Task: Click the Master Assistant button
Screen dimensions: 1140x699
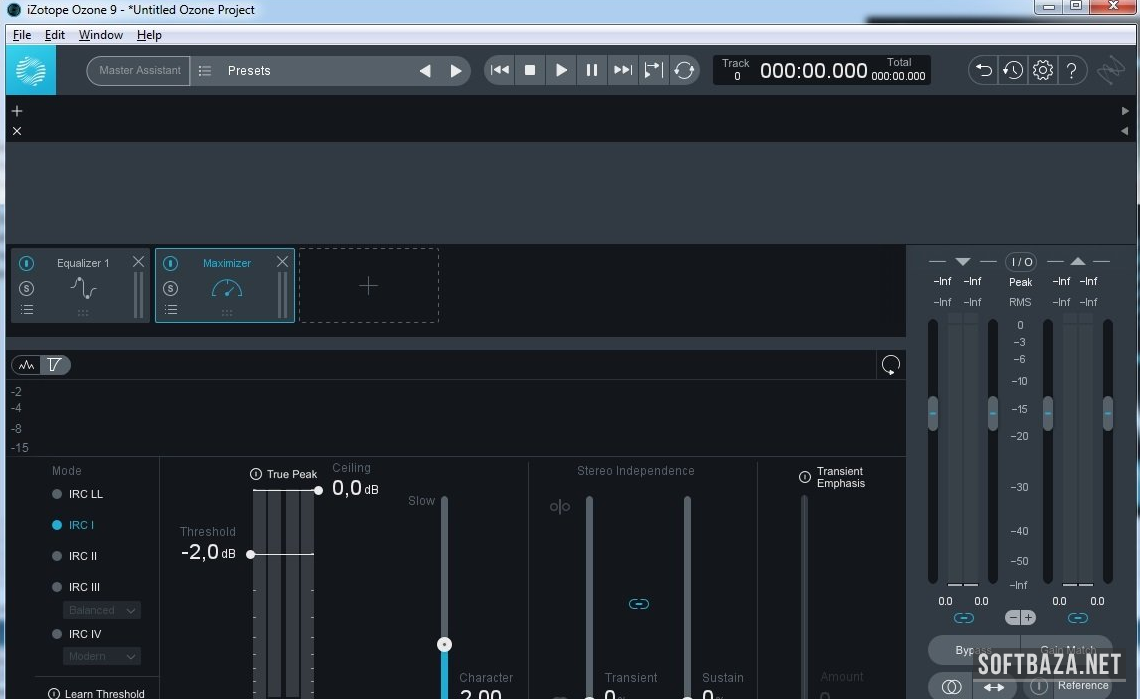Action: point(139,71)
